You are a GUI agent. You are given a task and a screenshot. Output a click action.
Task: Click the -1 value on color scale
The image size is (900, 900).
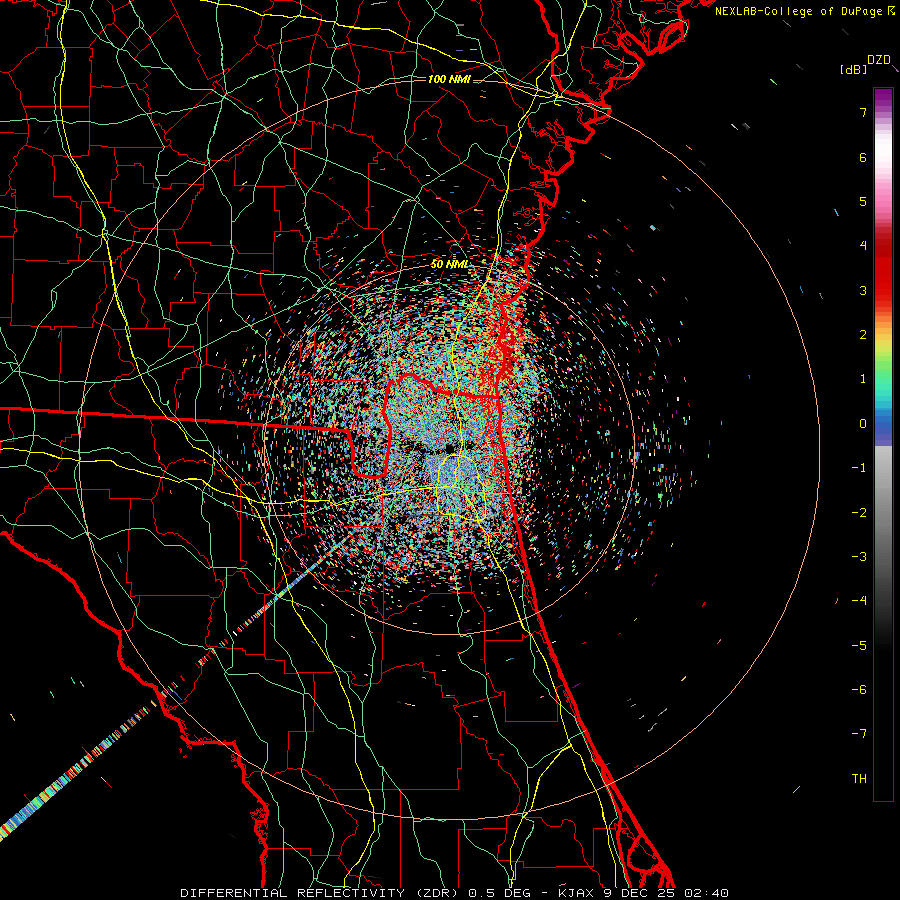coord(859,468)
